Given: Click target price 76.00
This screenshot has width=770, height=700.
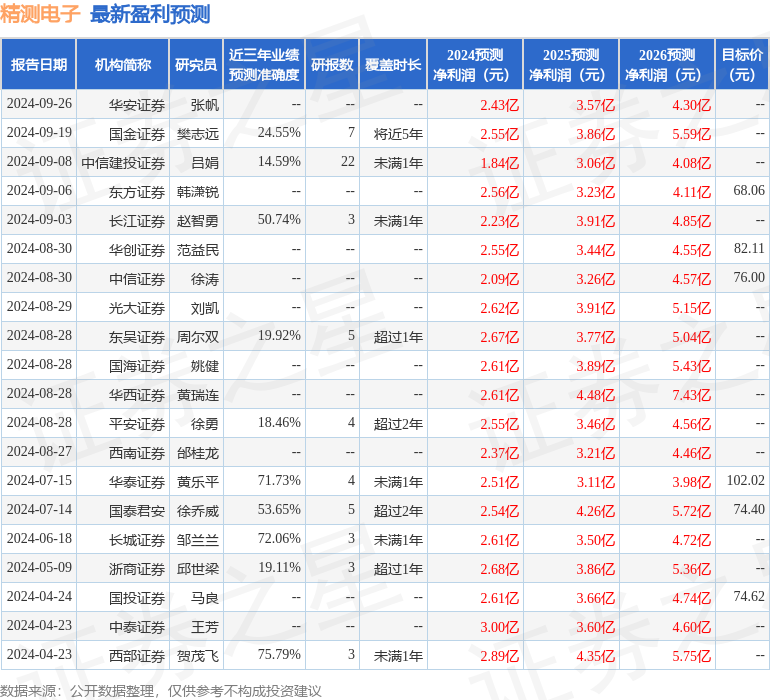Looking at the screenshot, I should [749, 278].
